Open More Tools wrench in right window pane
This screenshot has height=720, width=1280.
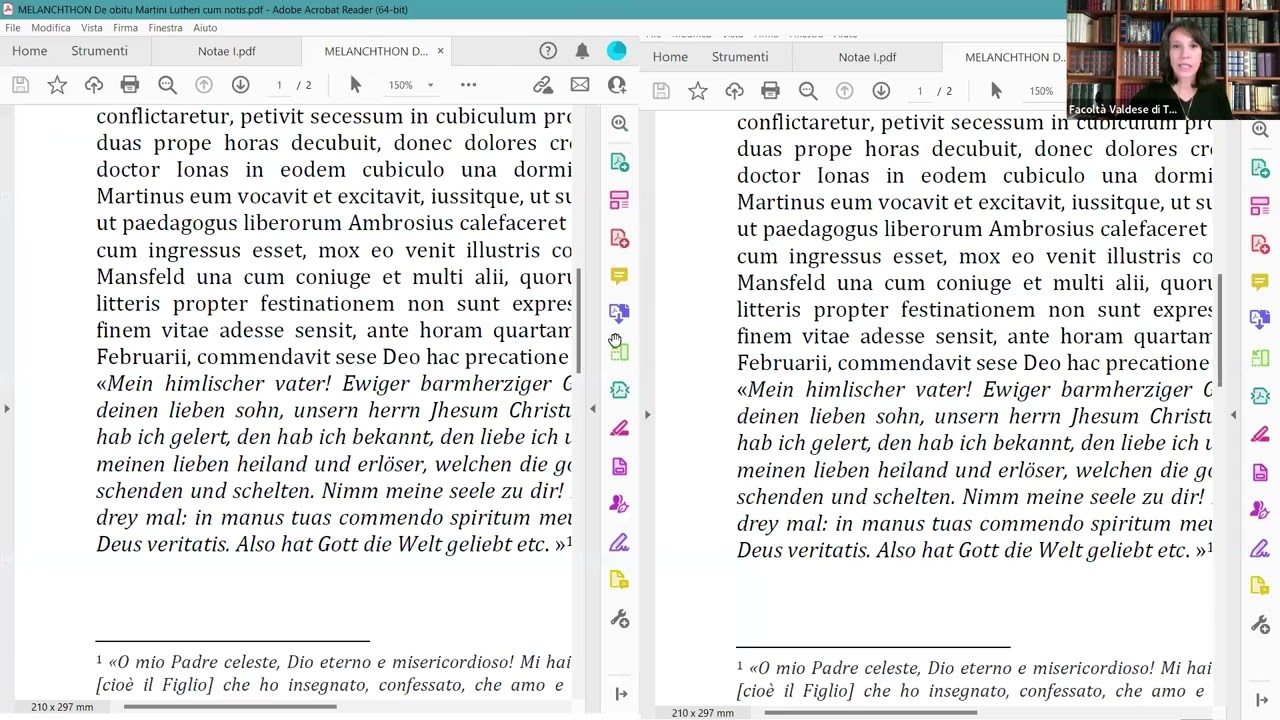(x=1260, y=625)
